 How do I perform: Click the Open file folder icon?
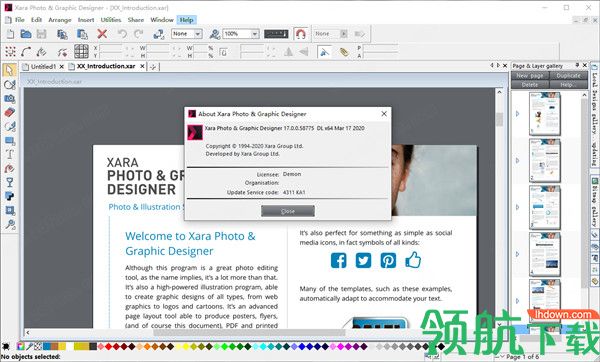pos(26,34)
